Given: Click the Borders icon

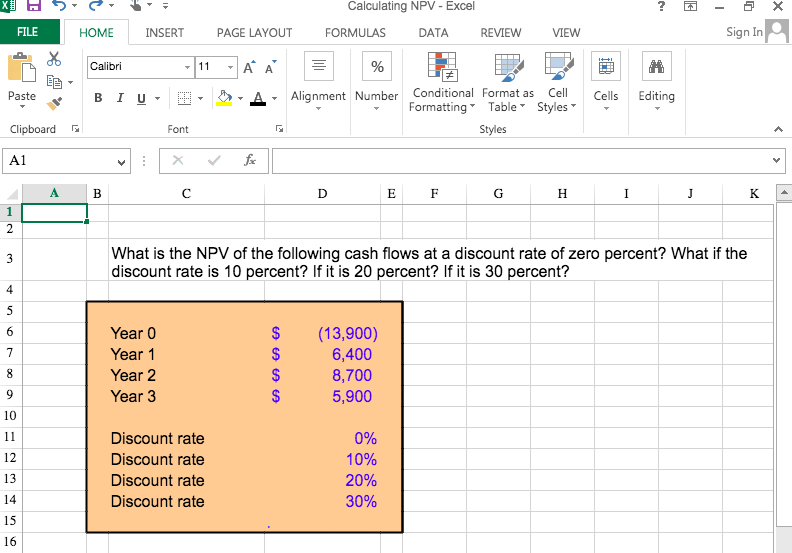Looking at the screenshot, I should 184,98.
